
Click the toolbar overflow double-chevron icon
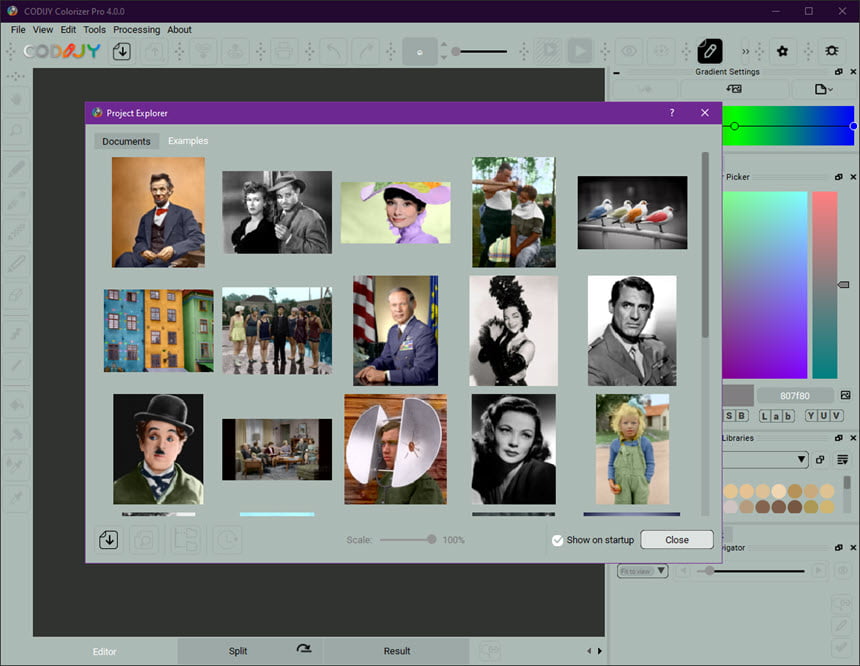pyautogui.click(x=745, y=52)
